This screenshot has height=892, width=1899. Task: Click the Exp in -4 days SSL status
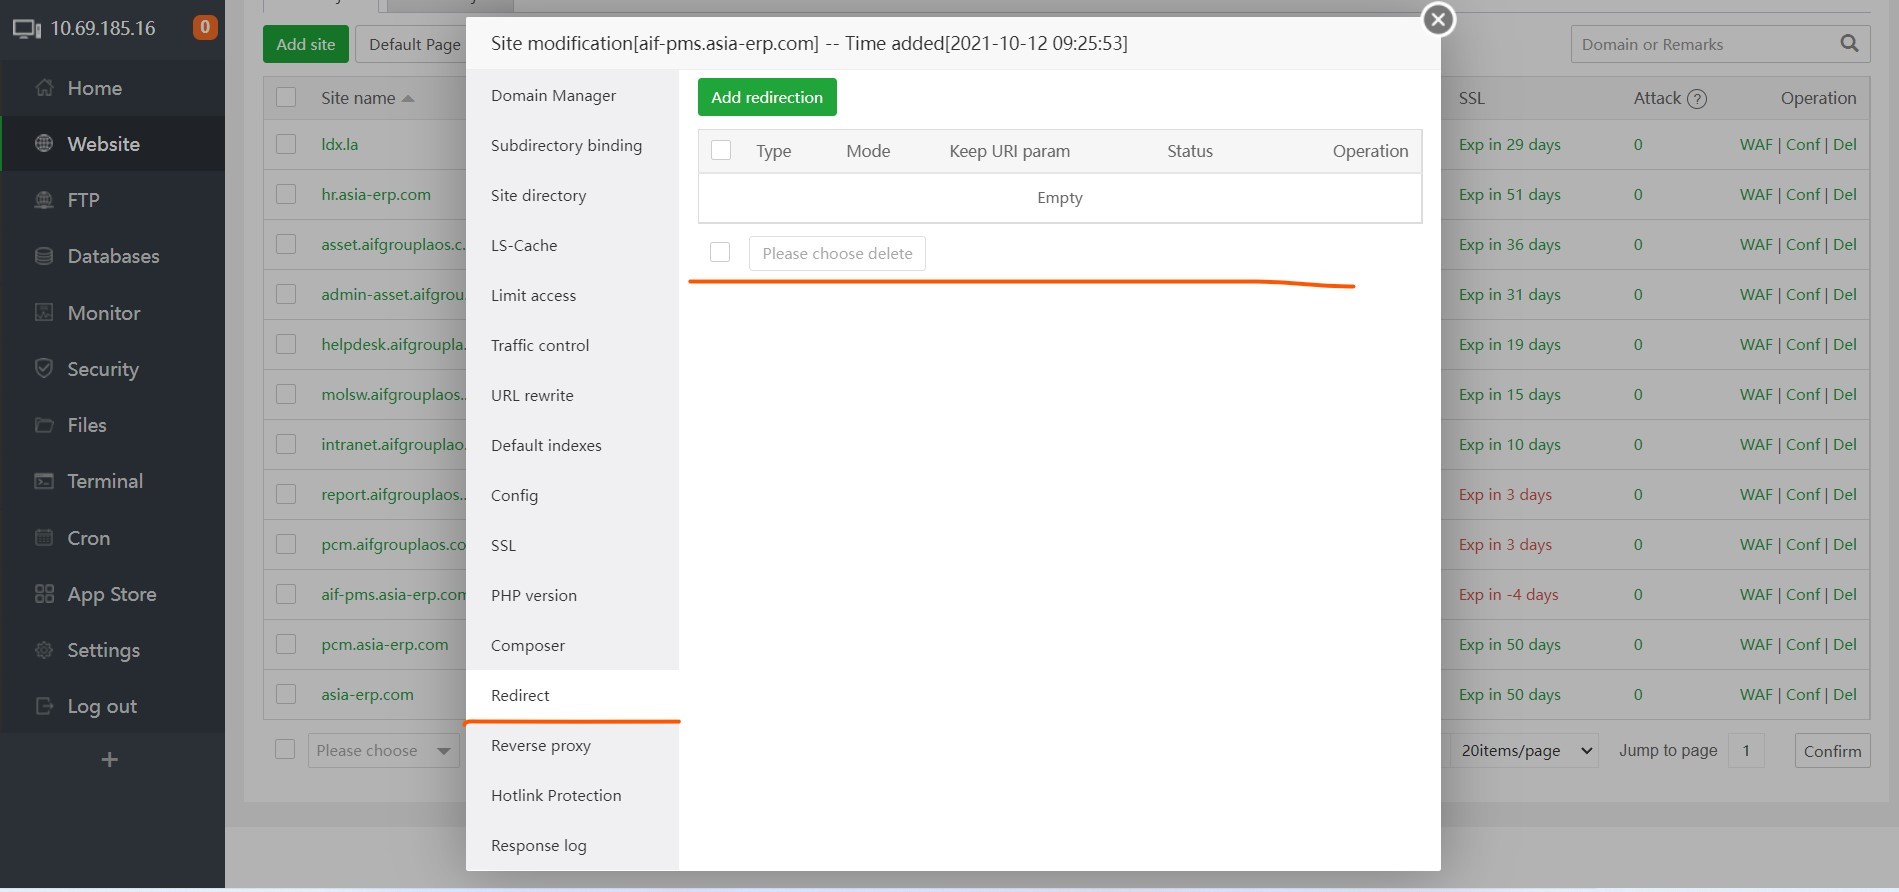pos(1508,594)
